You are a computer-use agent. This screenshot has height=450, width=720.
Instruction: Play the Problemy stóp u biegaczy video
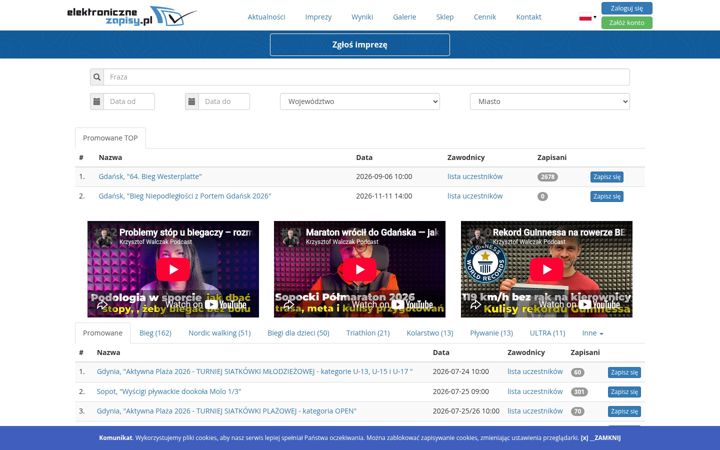(x=173, y=269)
